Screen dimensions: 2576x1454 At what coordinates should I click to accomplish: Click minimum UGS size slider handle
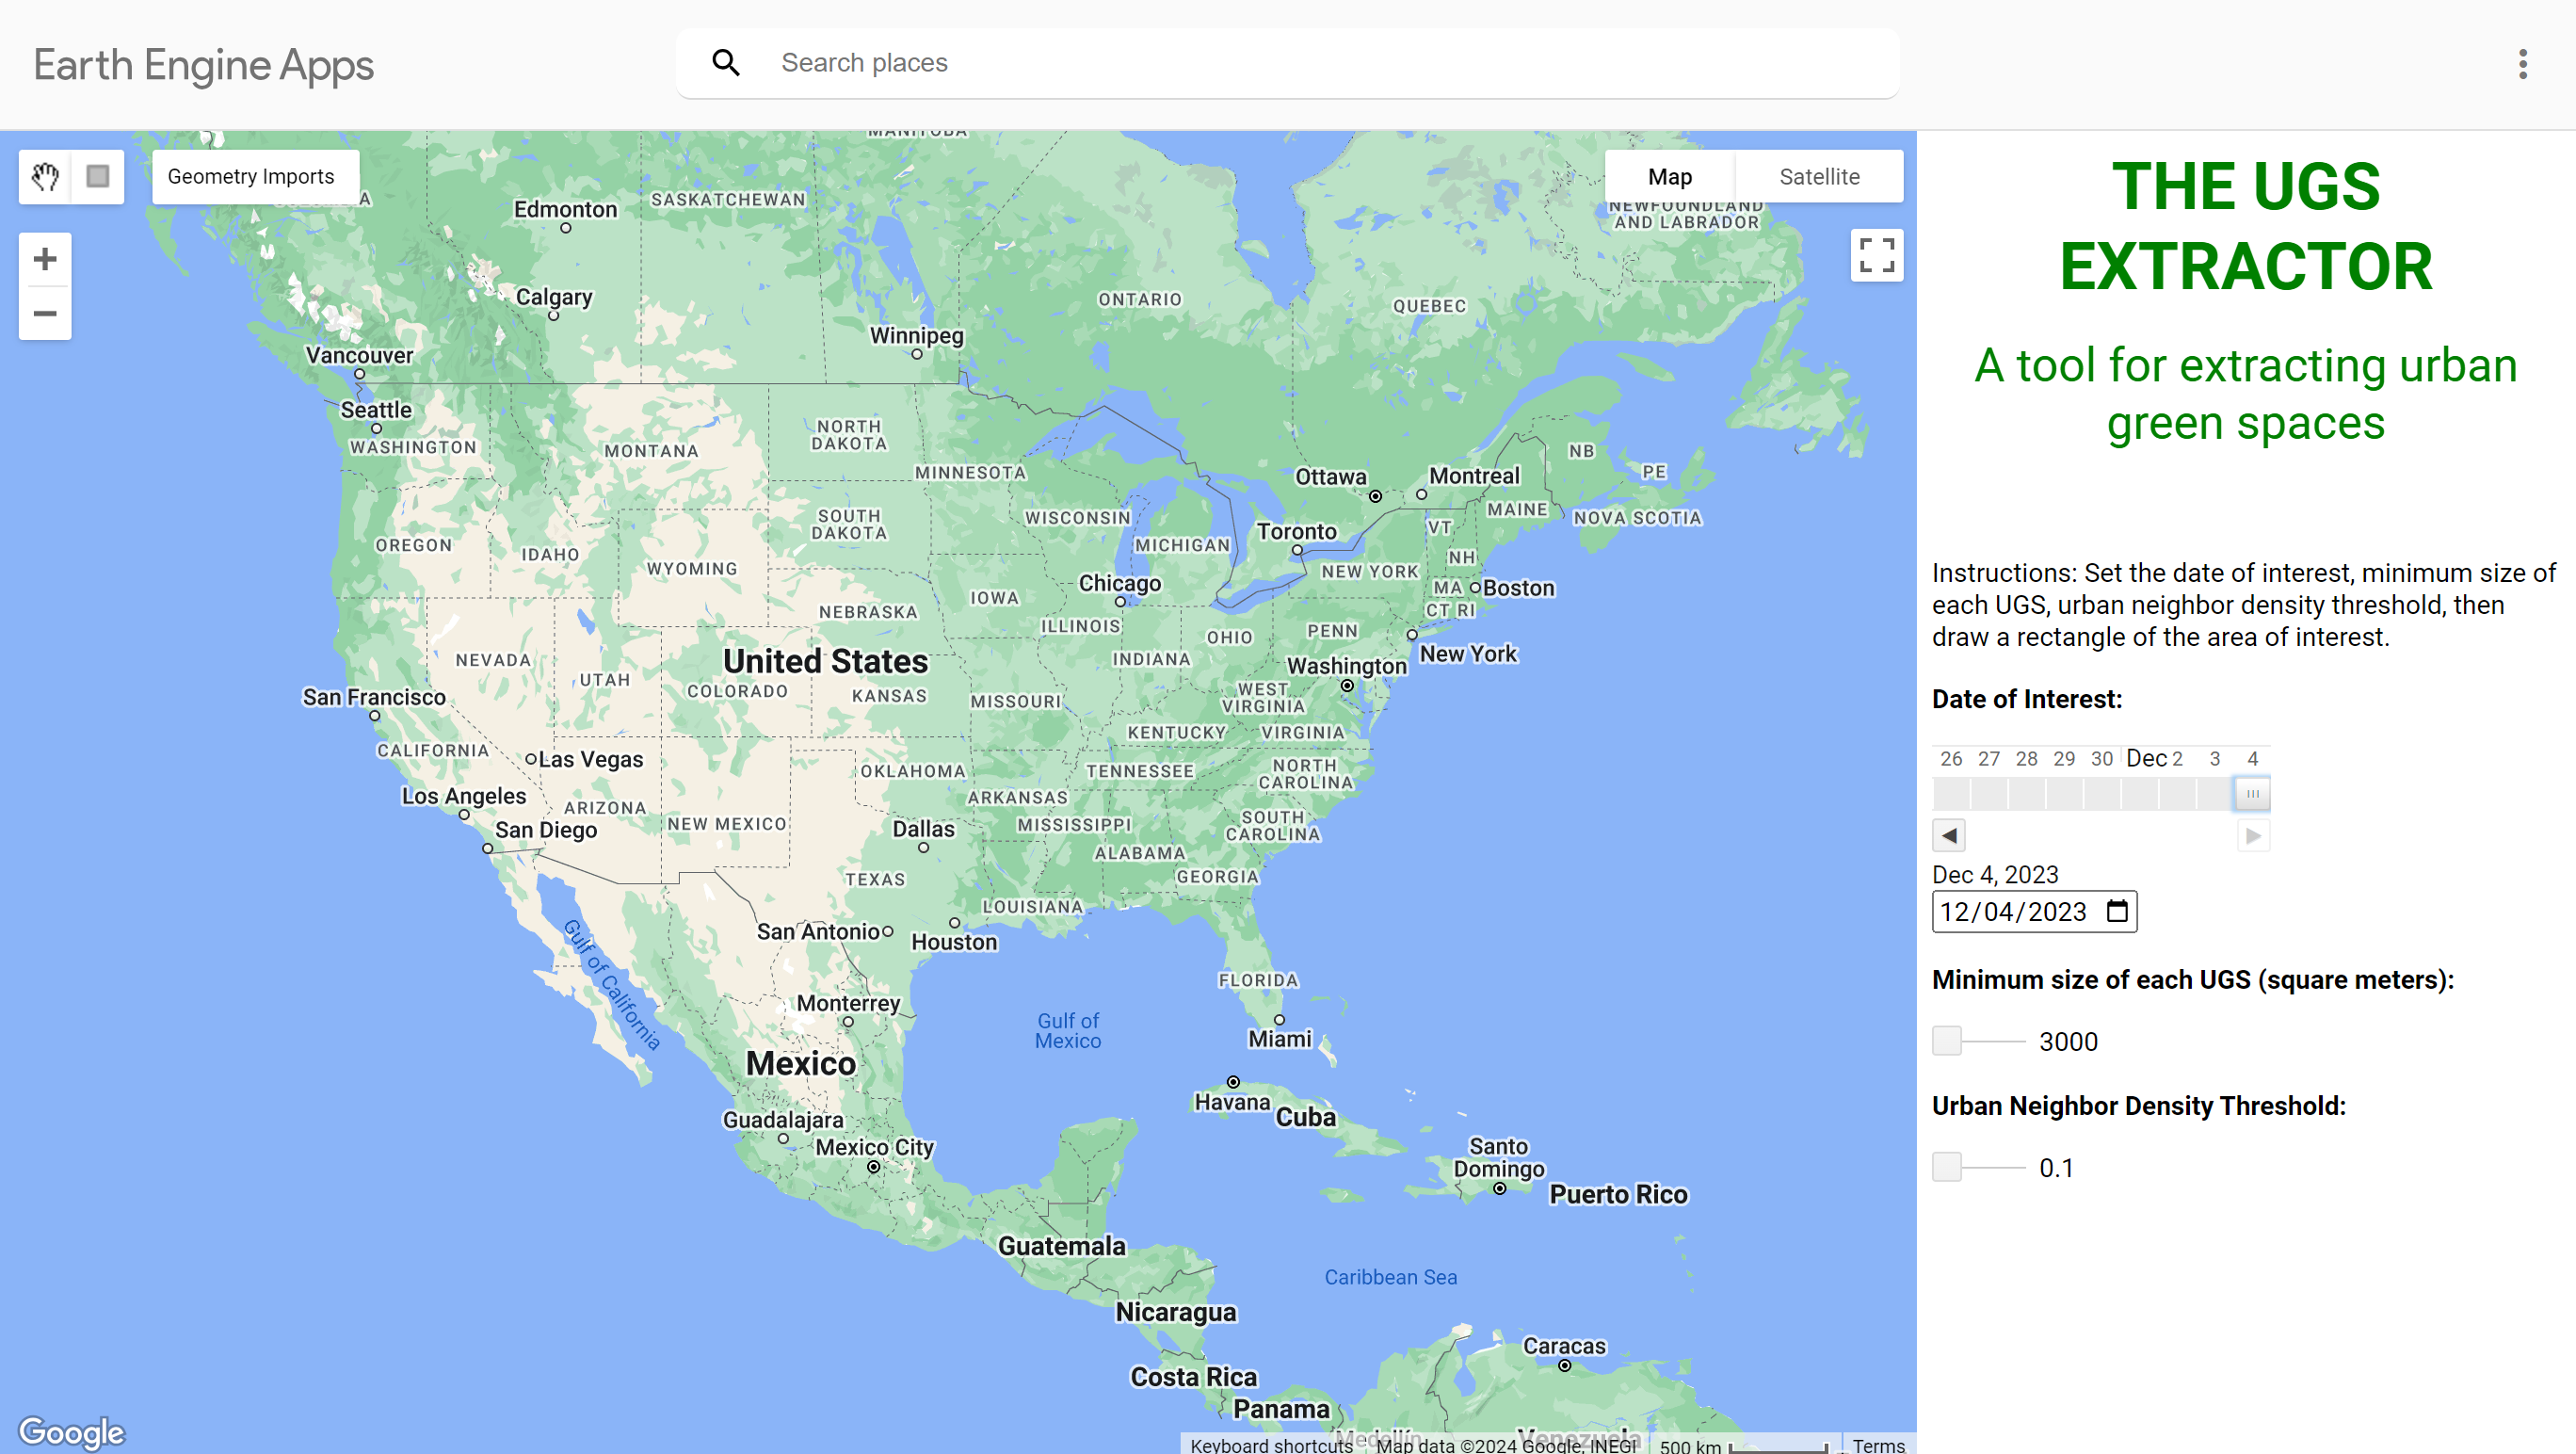(x=1946, y=1041)
